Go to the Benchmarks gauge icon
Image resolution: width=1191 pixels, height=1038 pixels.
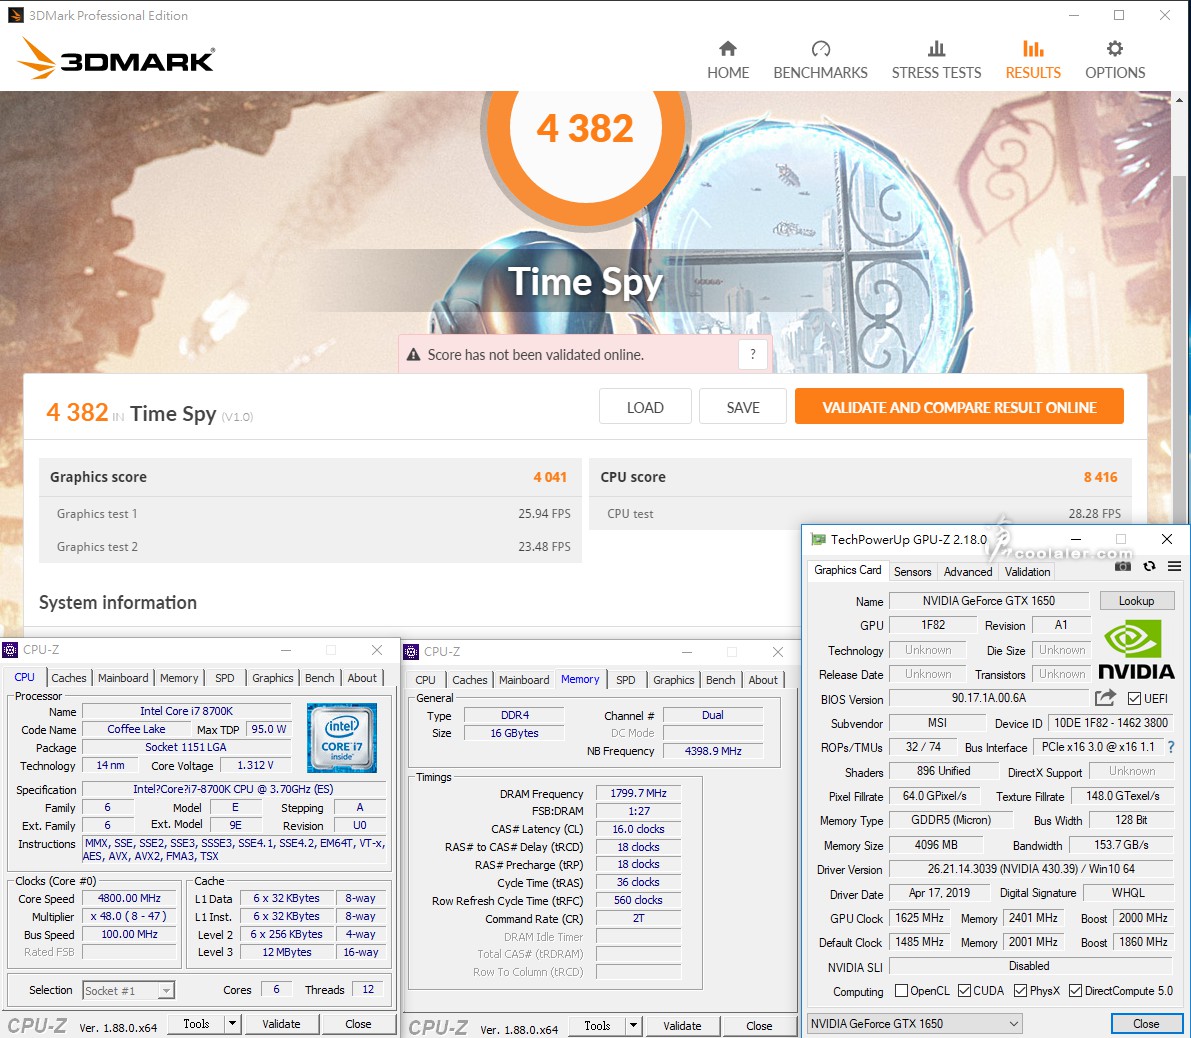(820, 49)
